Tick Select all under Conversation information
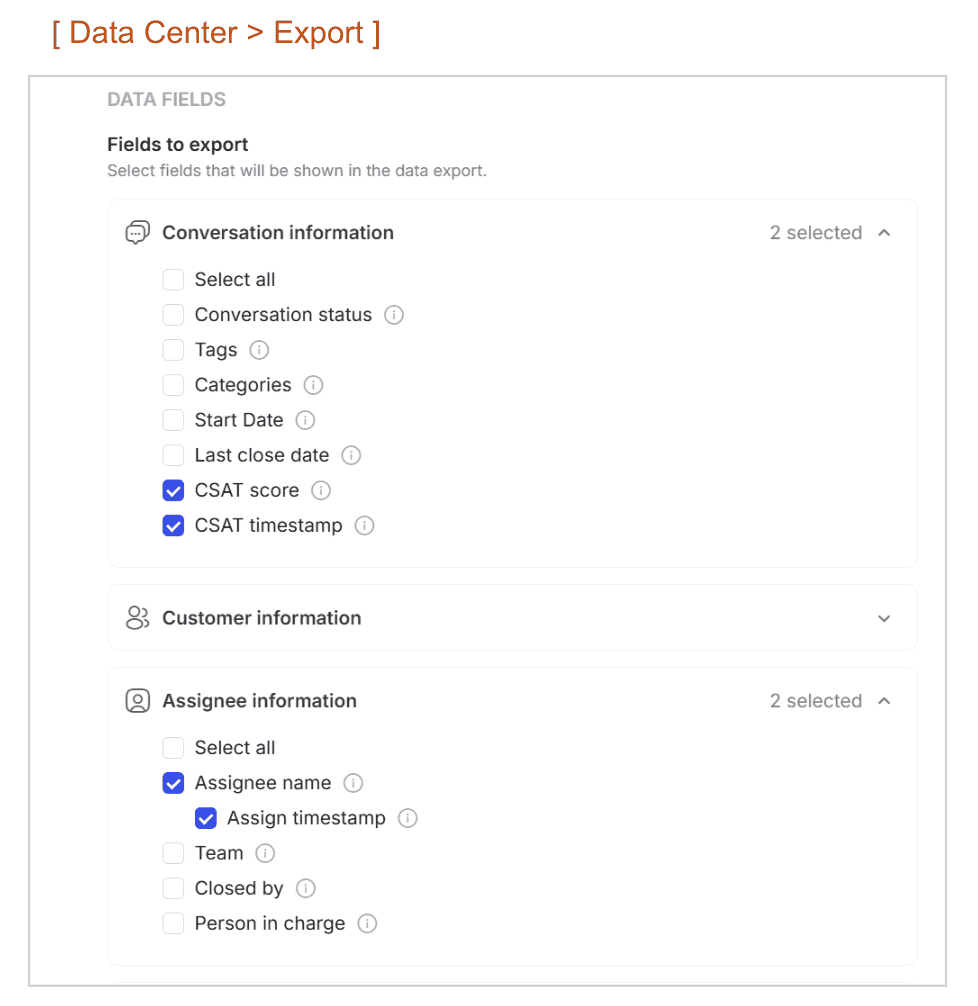The width and height of the screenshot is (978, 1006). pyautogui.click(x=173, y=280)
